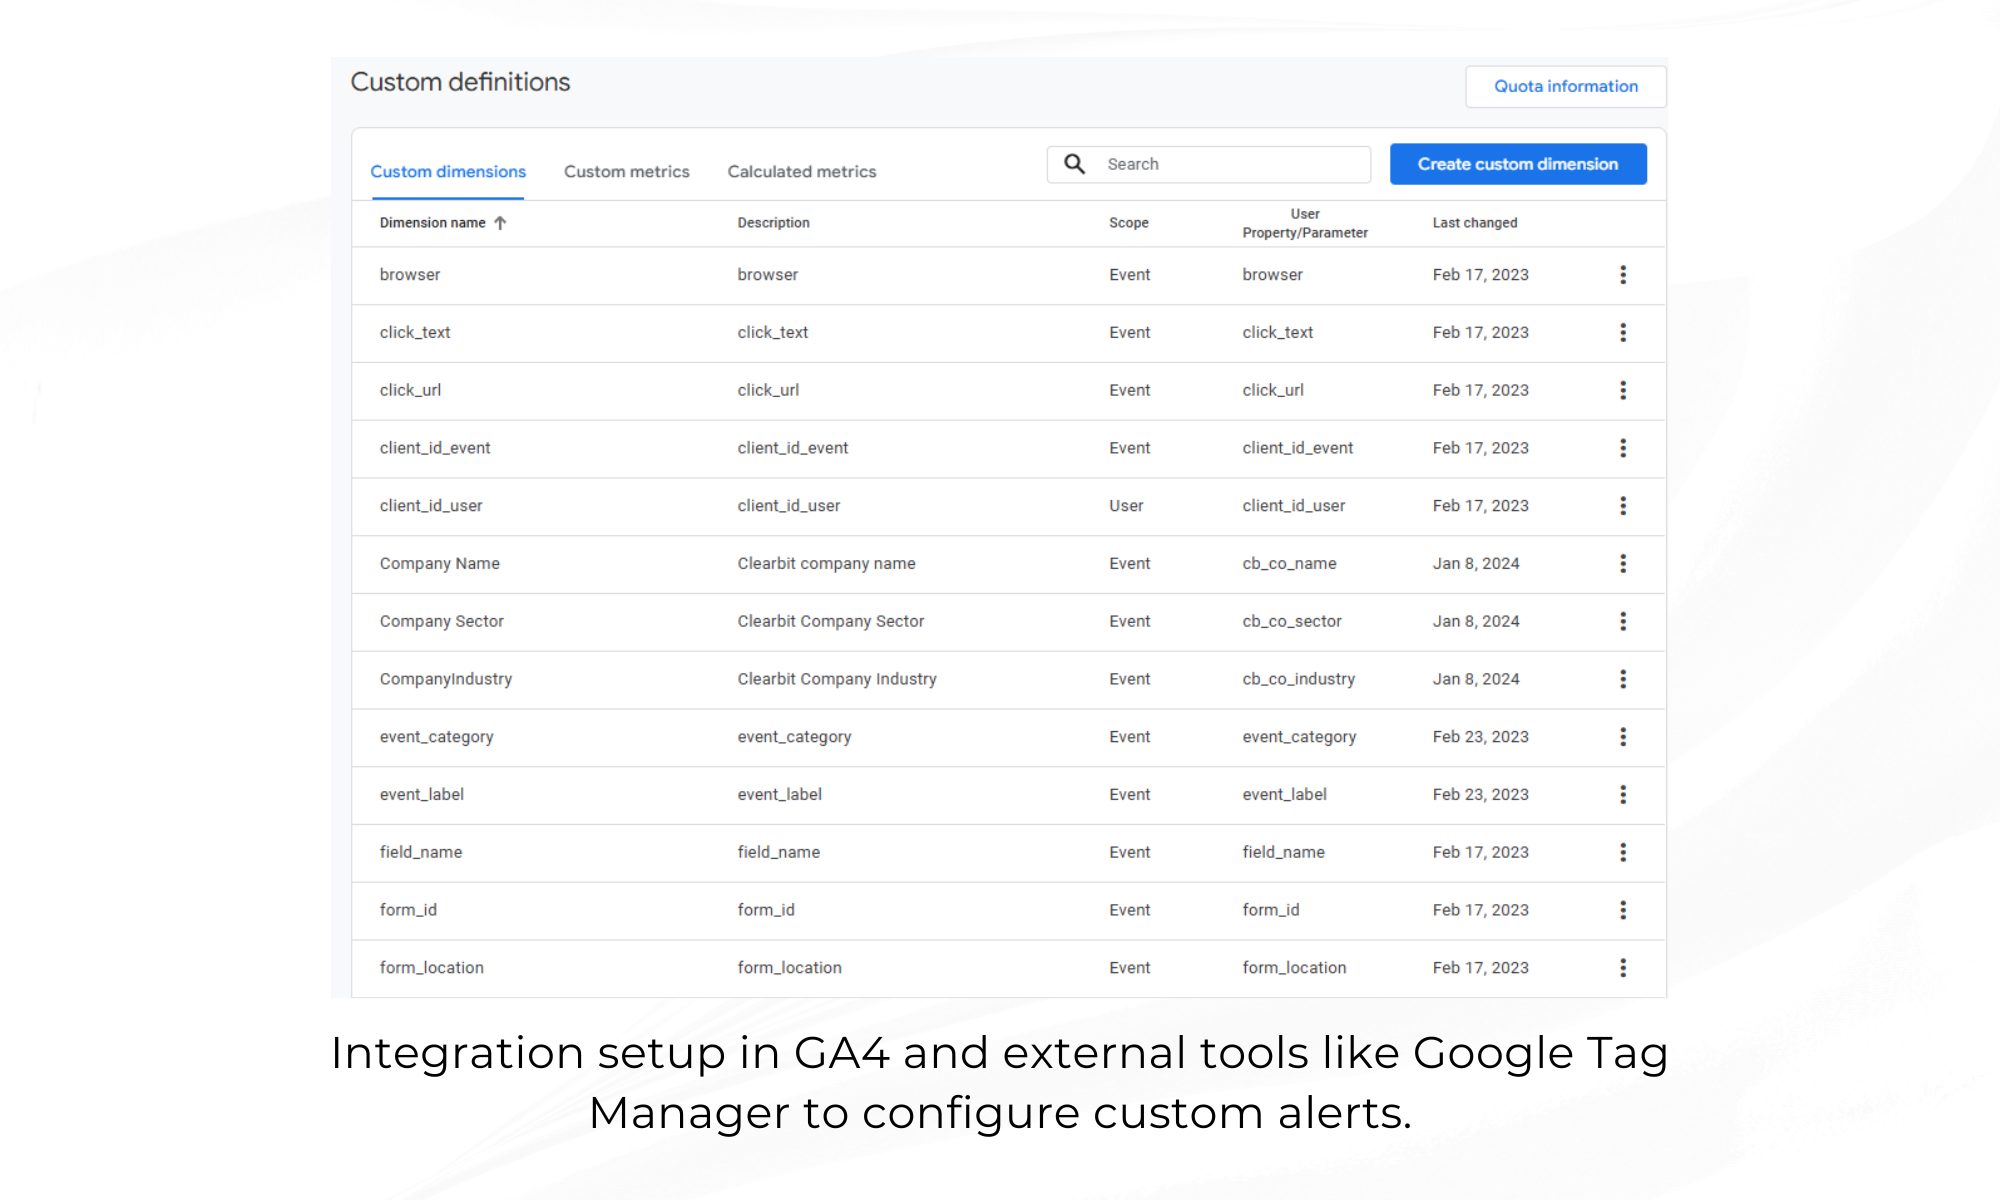
Task: Open more options for the form_location dimension
Action: [1622, 968]
